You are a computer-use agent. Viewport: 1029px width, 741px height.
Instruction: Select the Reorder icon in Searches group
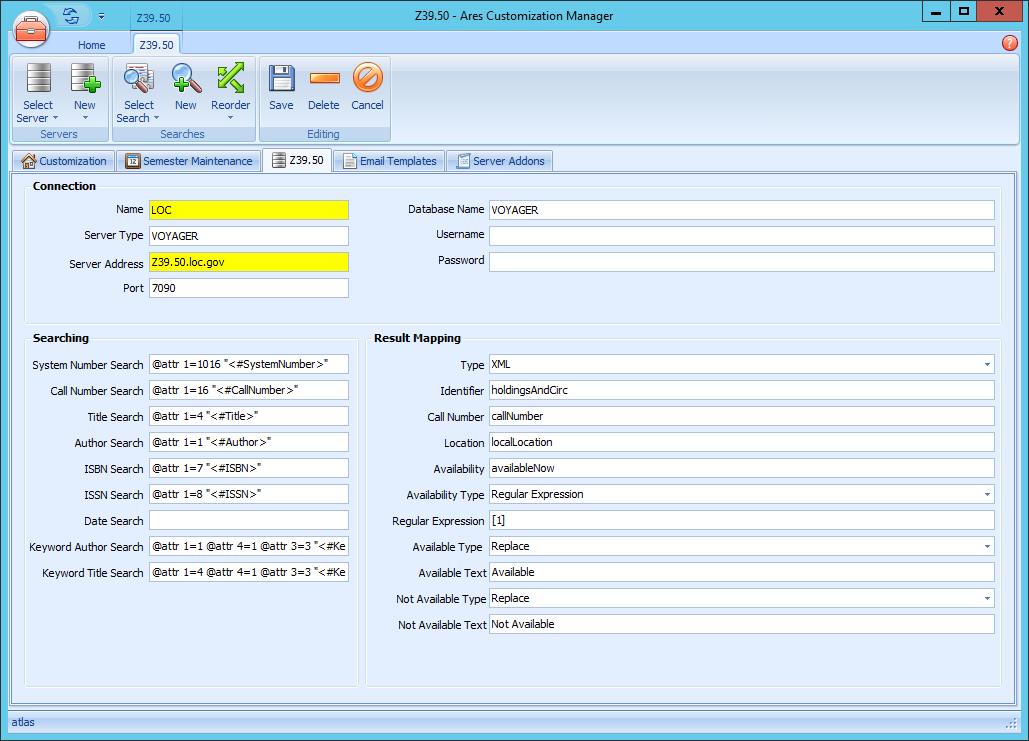[x=231, y=90]
